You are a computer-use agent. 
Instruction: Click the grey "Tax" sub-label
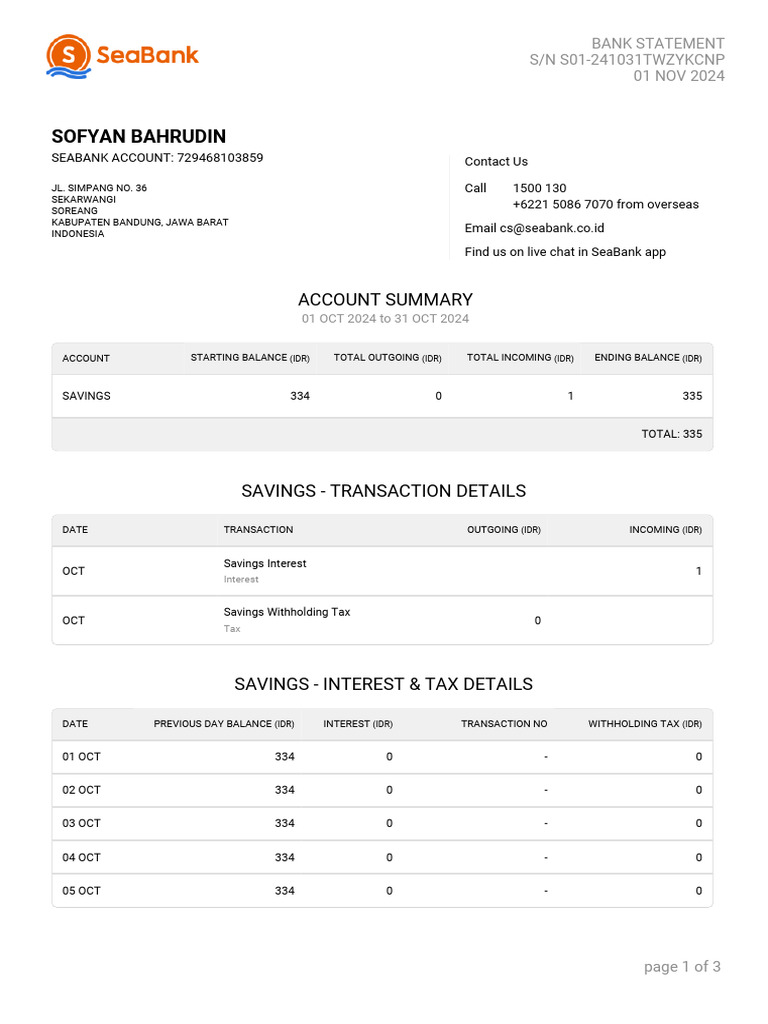point(232,629)
